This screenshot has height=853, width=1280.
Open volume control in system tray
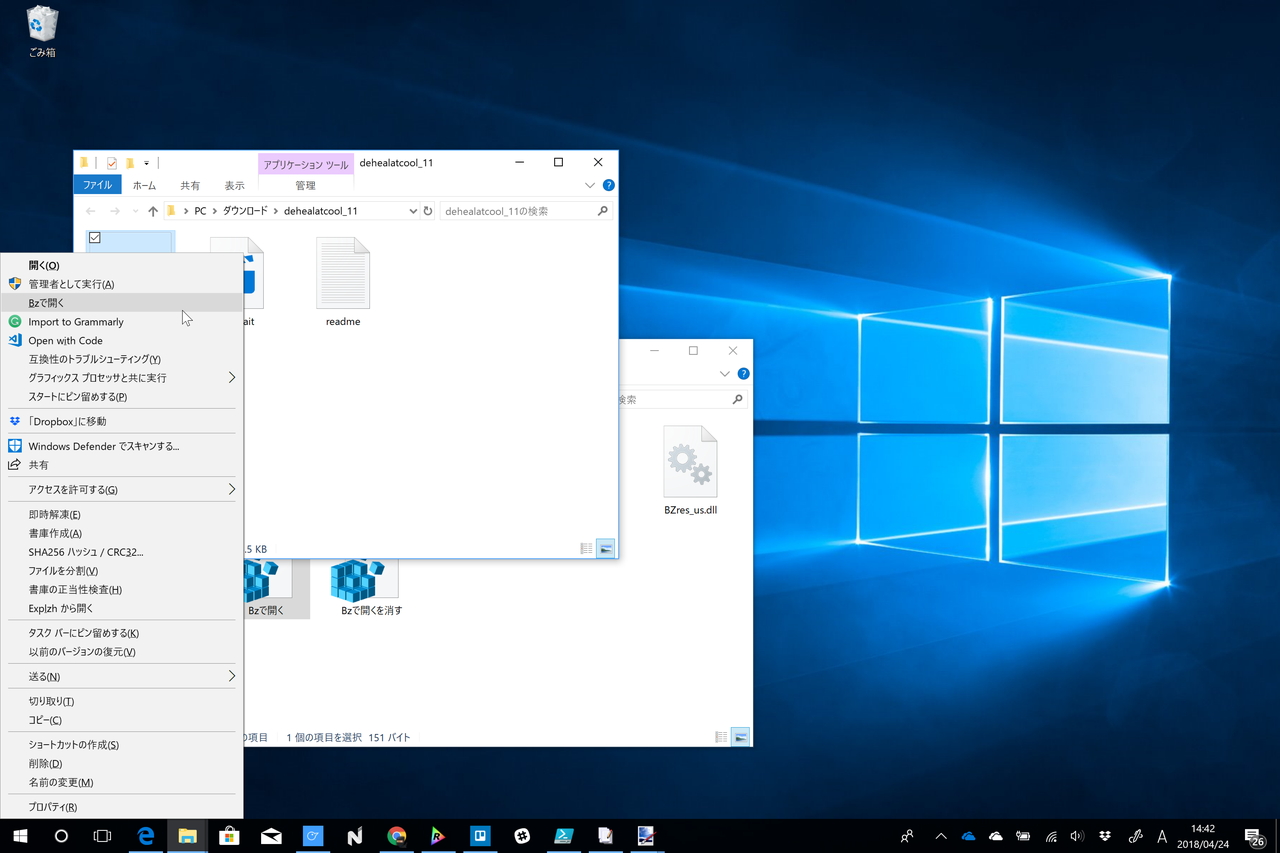(x=1077, y=836)
